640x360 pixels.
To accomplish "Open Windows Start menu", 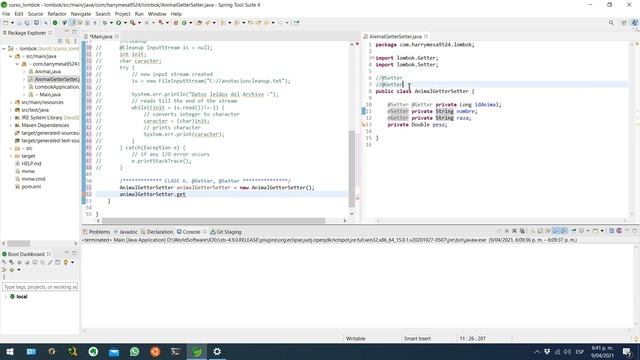I will (x=10, y=351).
